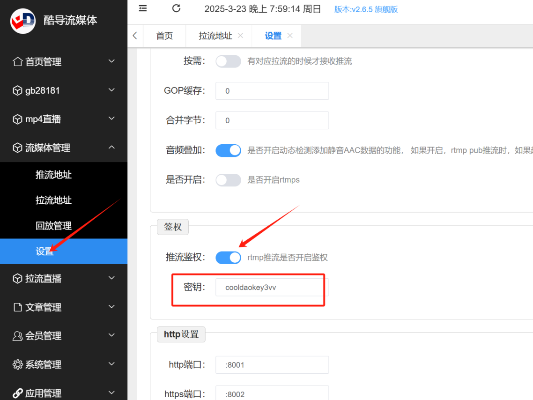The height and width of the screenshot is (400, 533).
Task: Collapse the 流媒体管理 menu
Action: [111, 147]
